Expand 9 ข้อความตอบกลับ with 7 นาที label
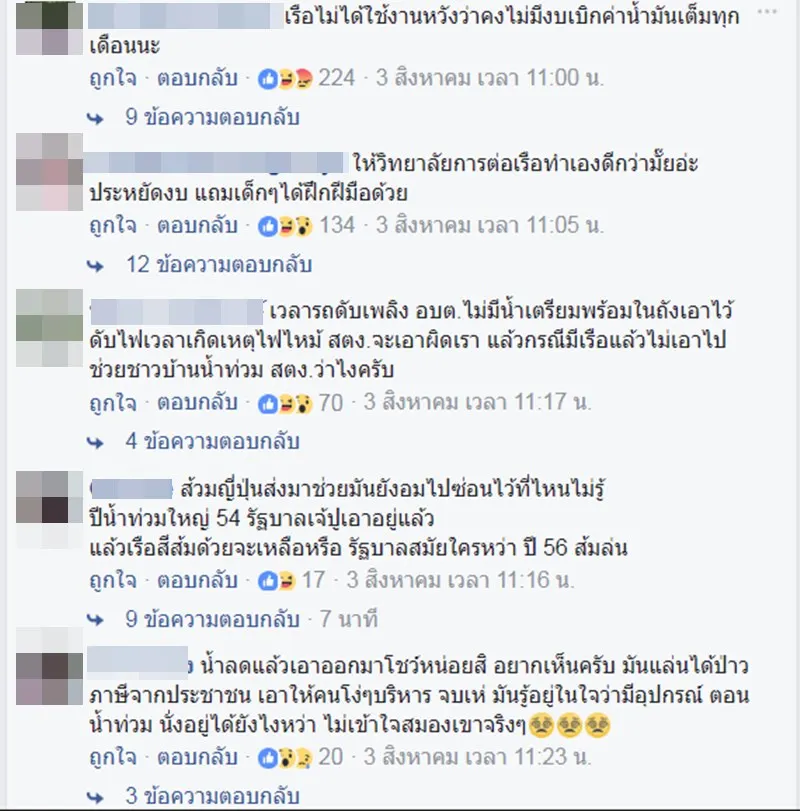This screenshot has width=800, height=811. 213,619
